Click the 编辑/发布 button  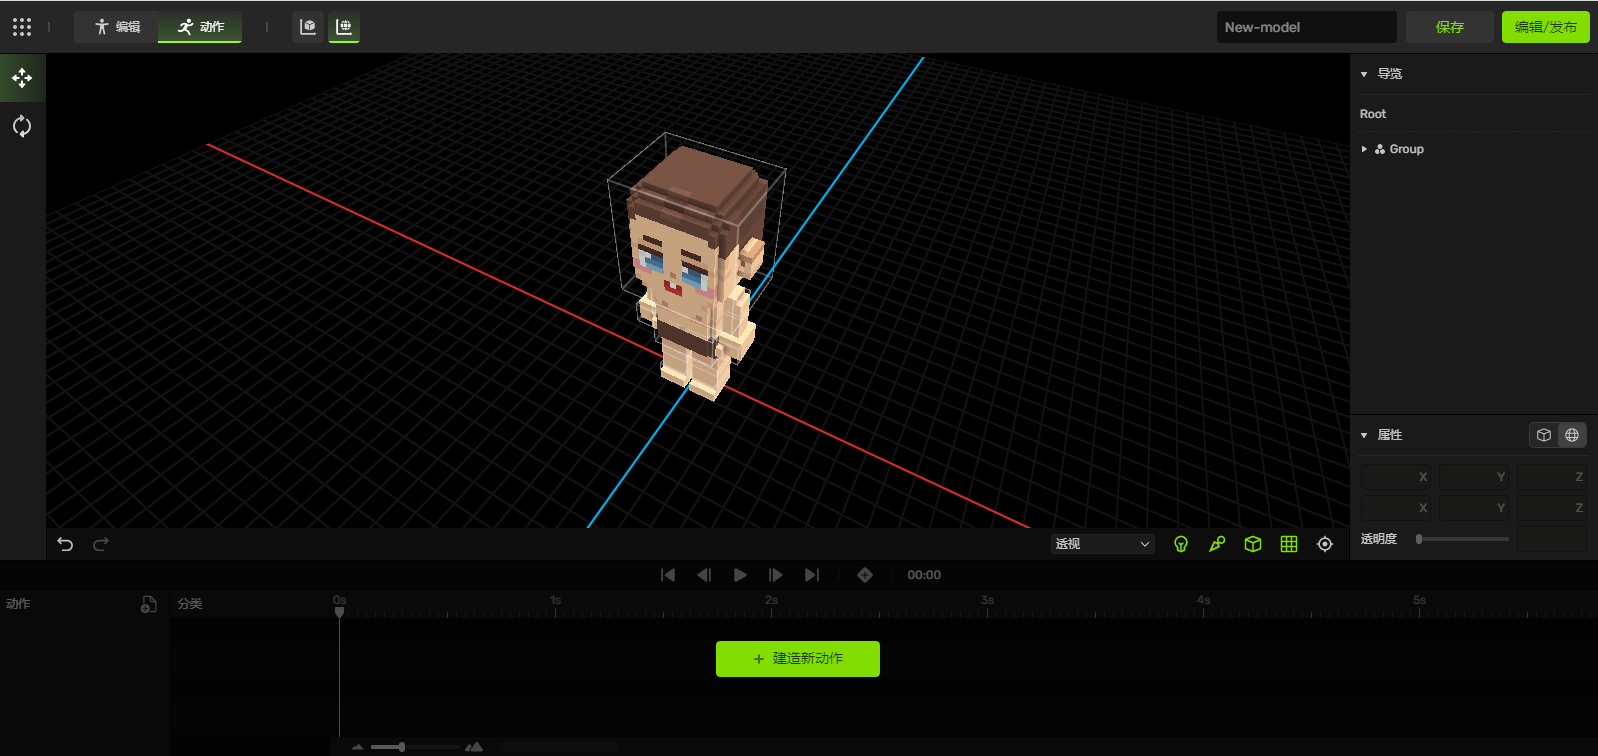pyautogui.click(x=1546, y=27)
